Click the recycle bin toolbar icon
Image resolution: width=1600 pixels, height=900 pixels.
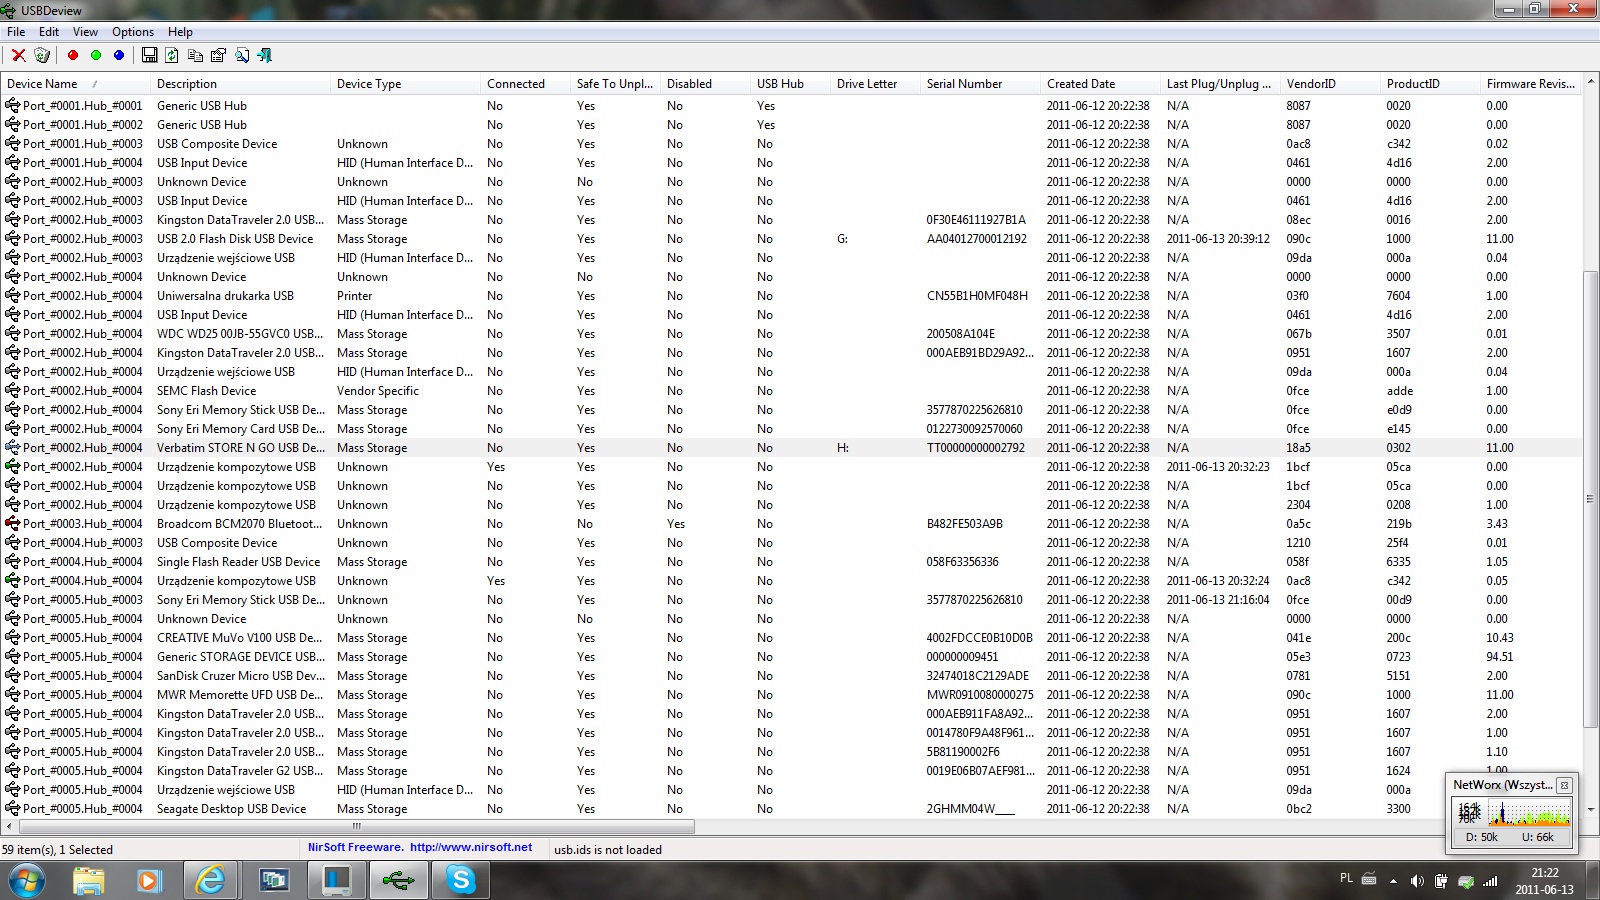pyautogui.click(x=42, y=55)
